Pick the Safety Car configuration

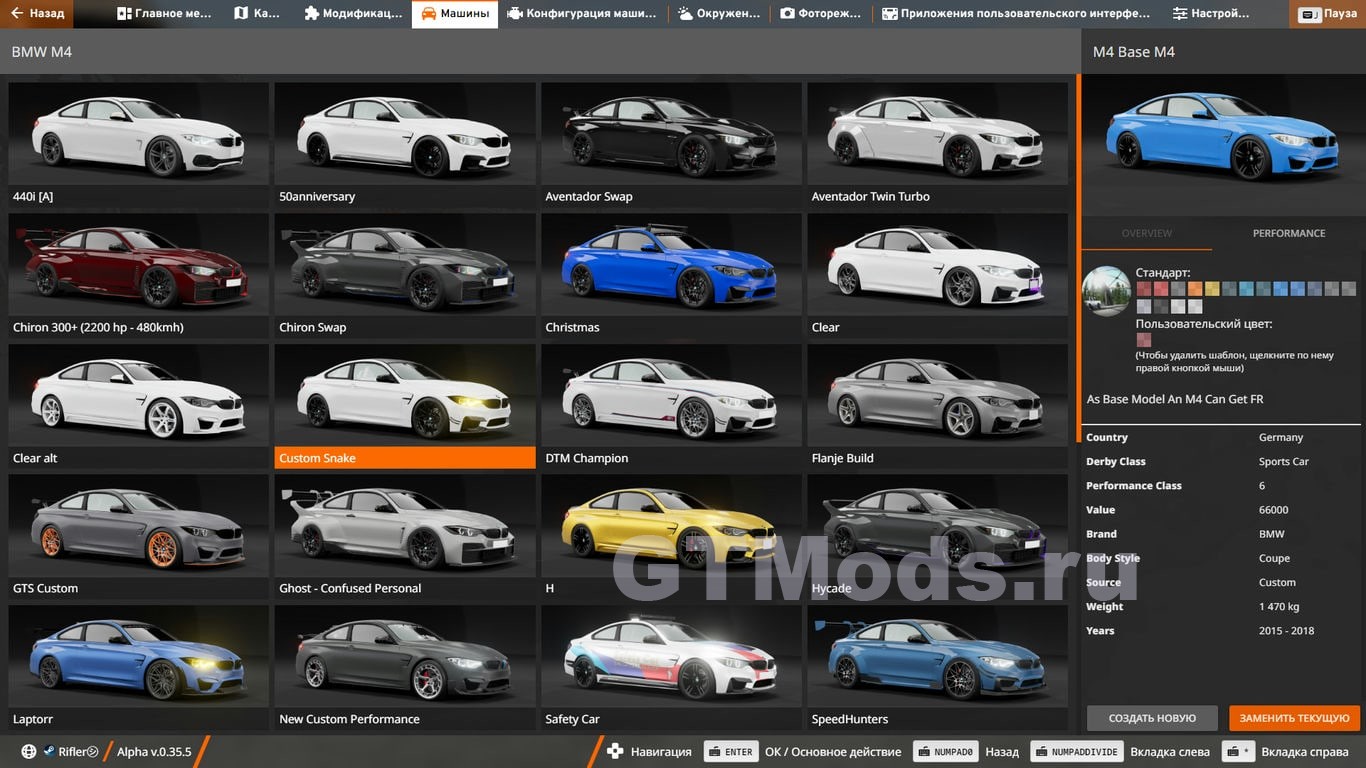coord(671,667)
